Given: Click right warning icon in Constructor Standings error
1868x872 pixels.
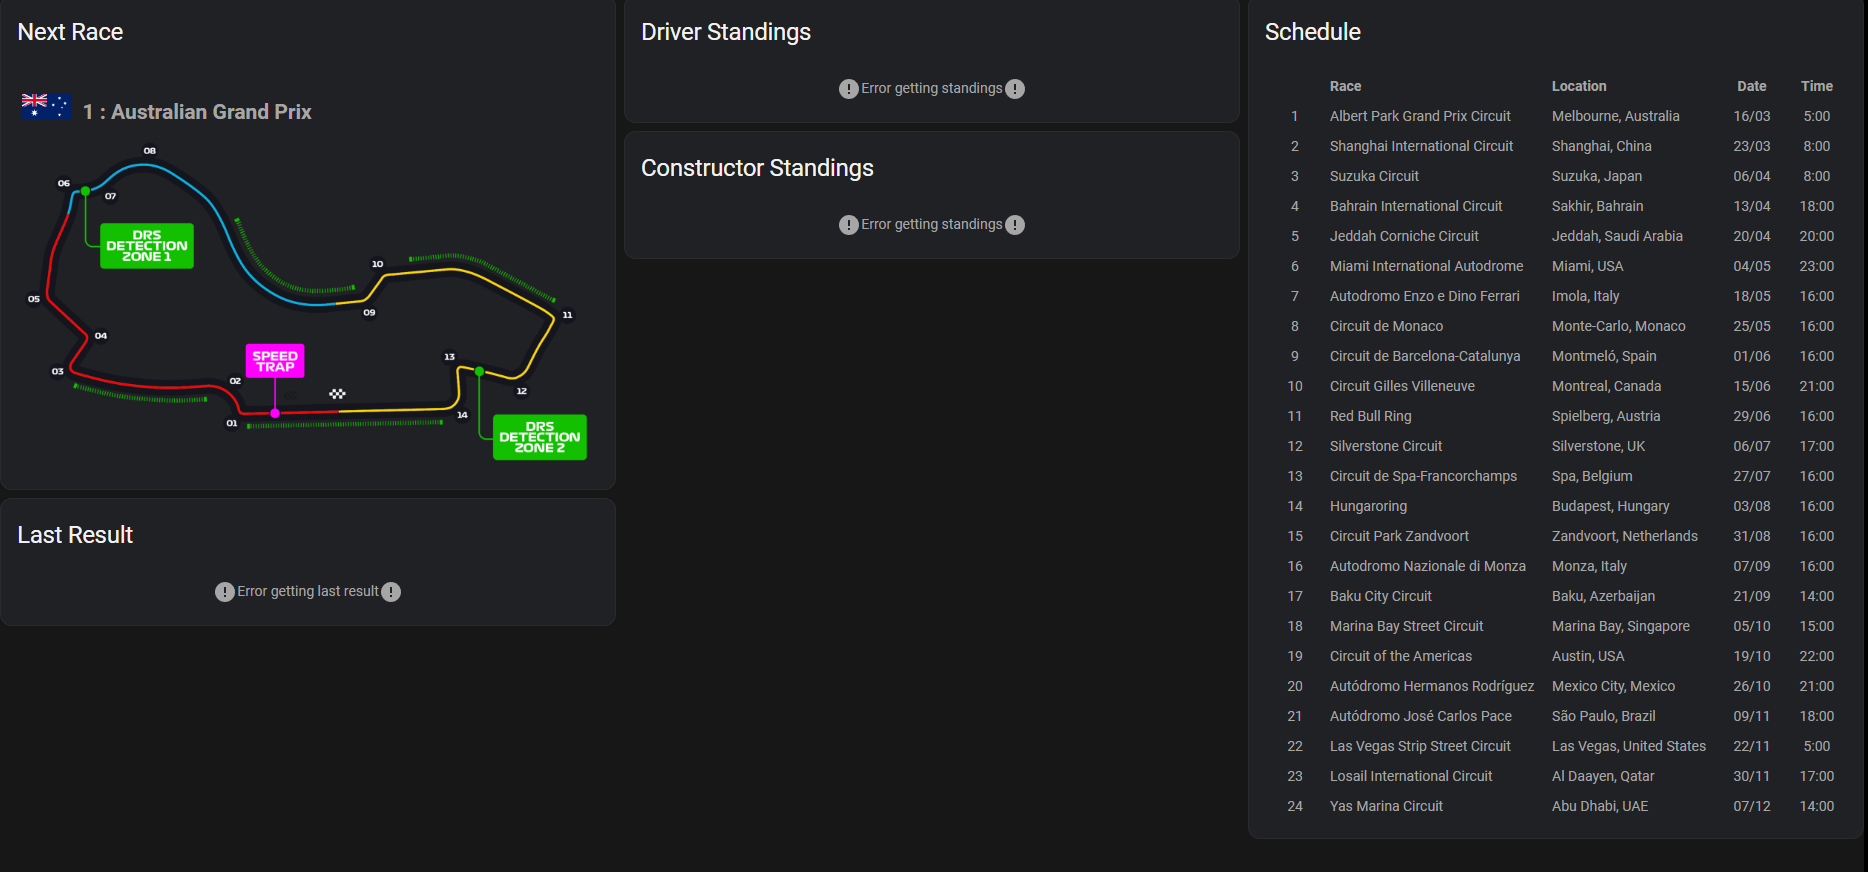Looking at the screenshot, I should point(1015,225).
